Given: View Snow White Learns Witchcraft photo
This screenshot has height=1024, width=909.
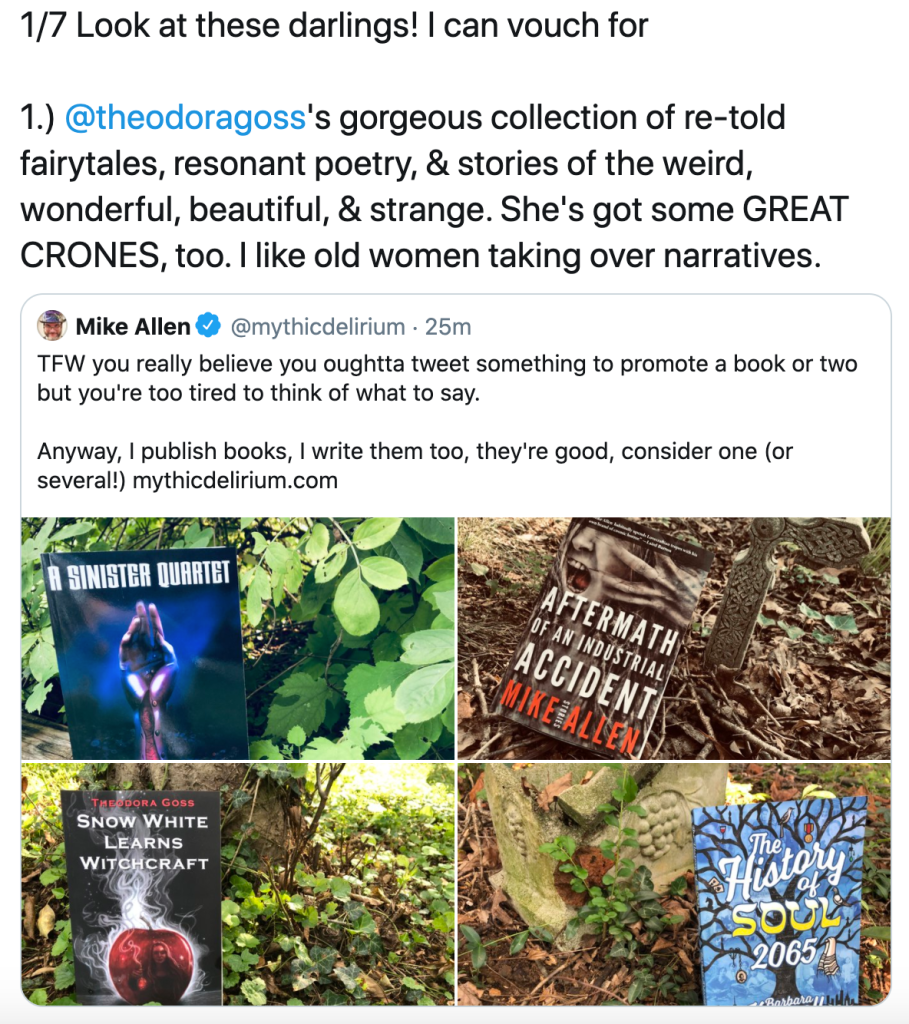Looking at the screenshot, I should tap(238, 884).
